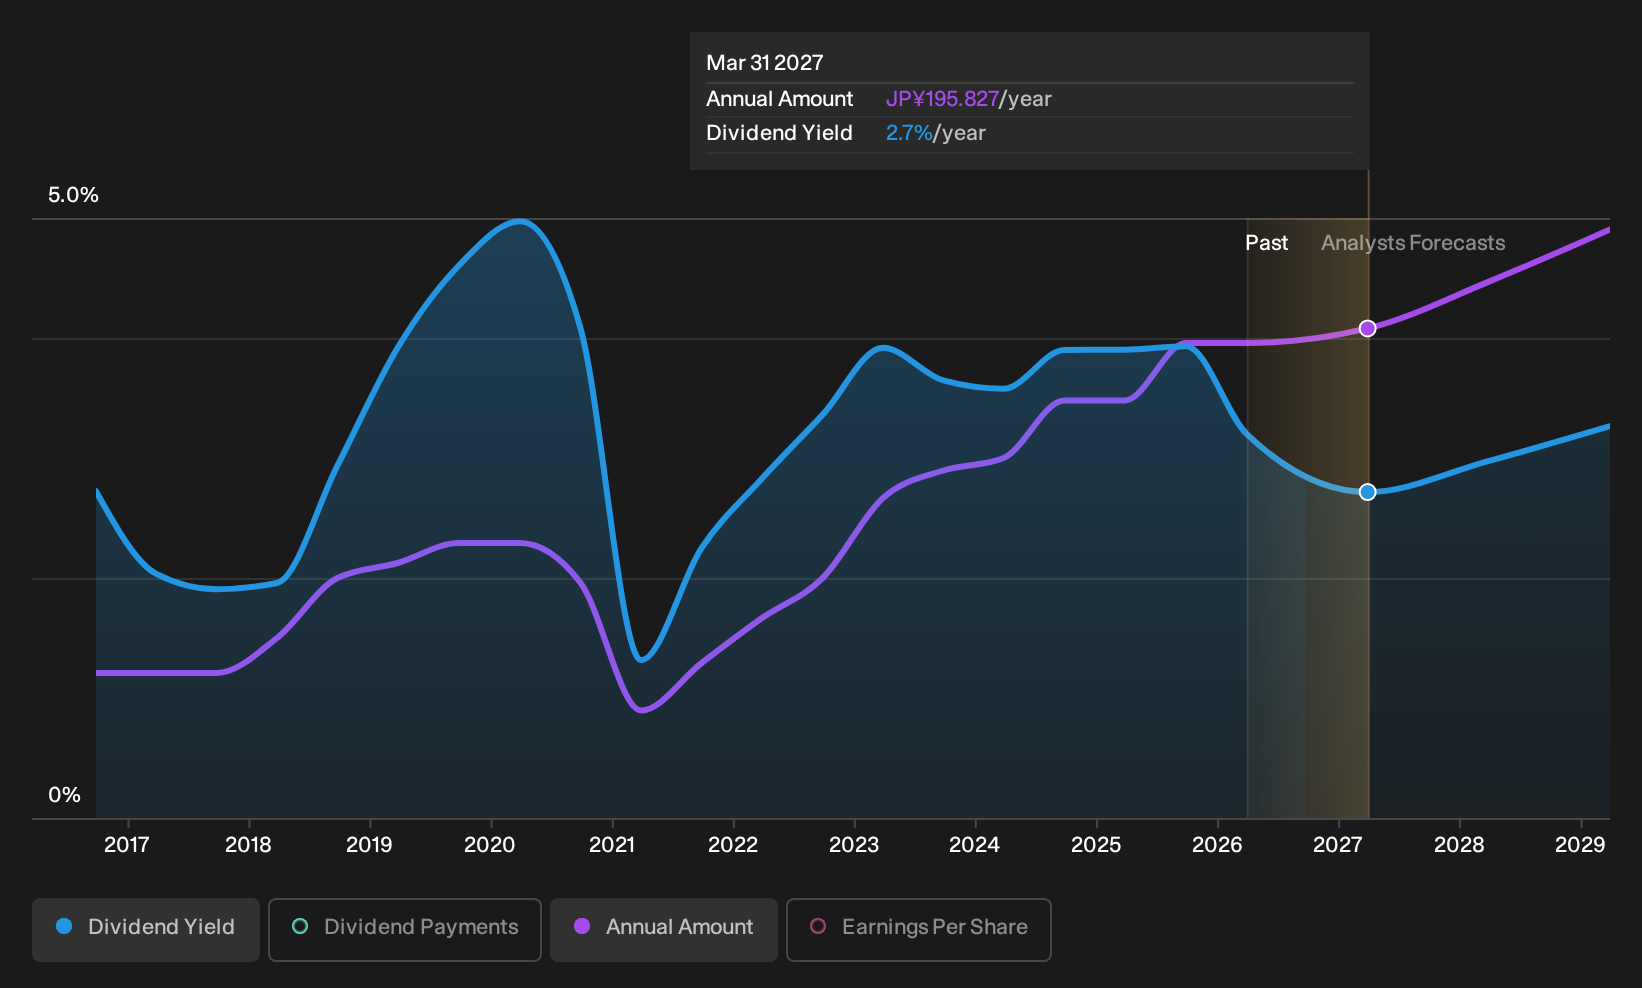Viewport: 1642px width, 988px height.
Task: Click the purple Annual Amount data point marker
Action: [1367, 328]
